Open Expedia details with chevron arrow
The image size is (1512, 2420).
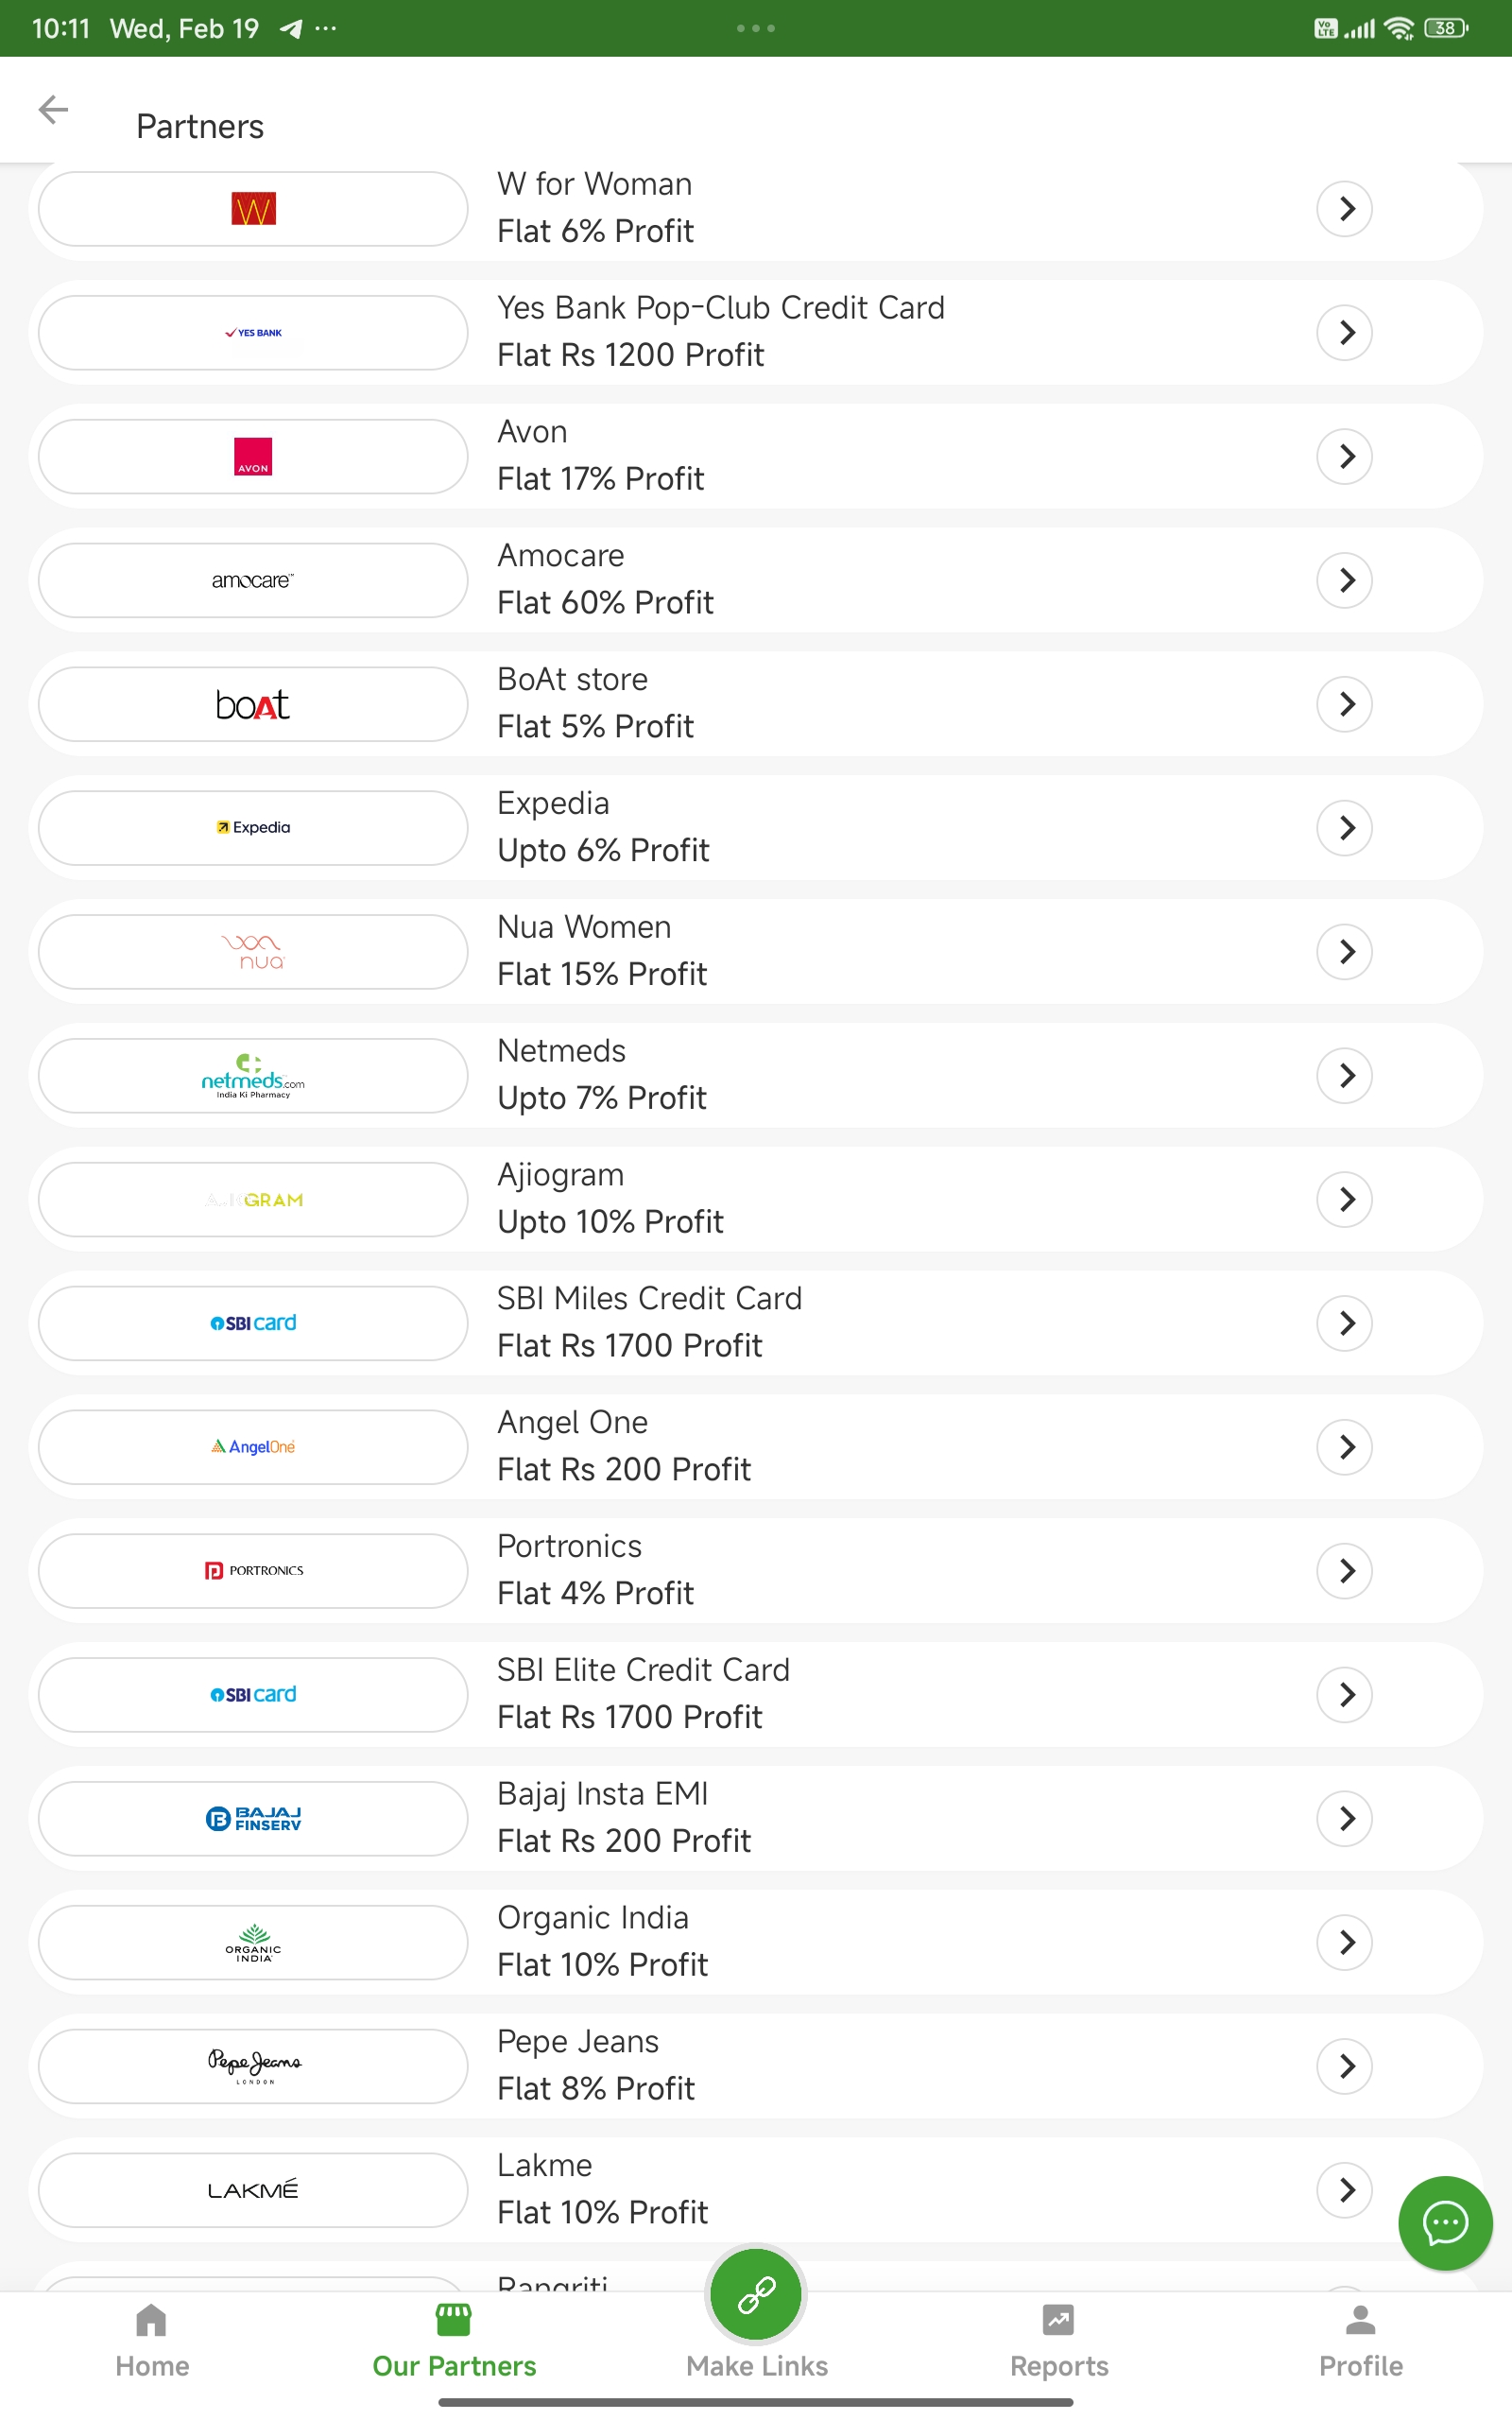point(1345,828)
